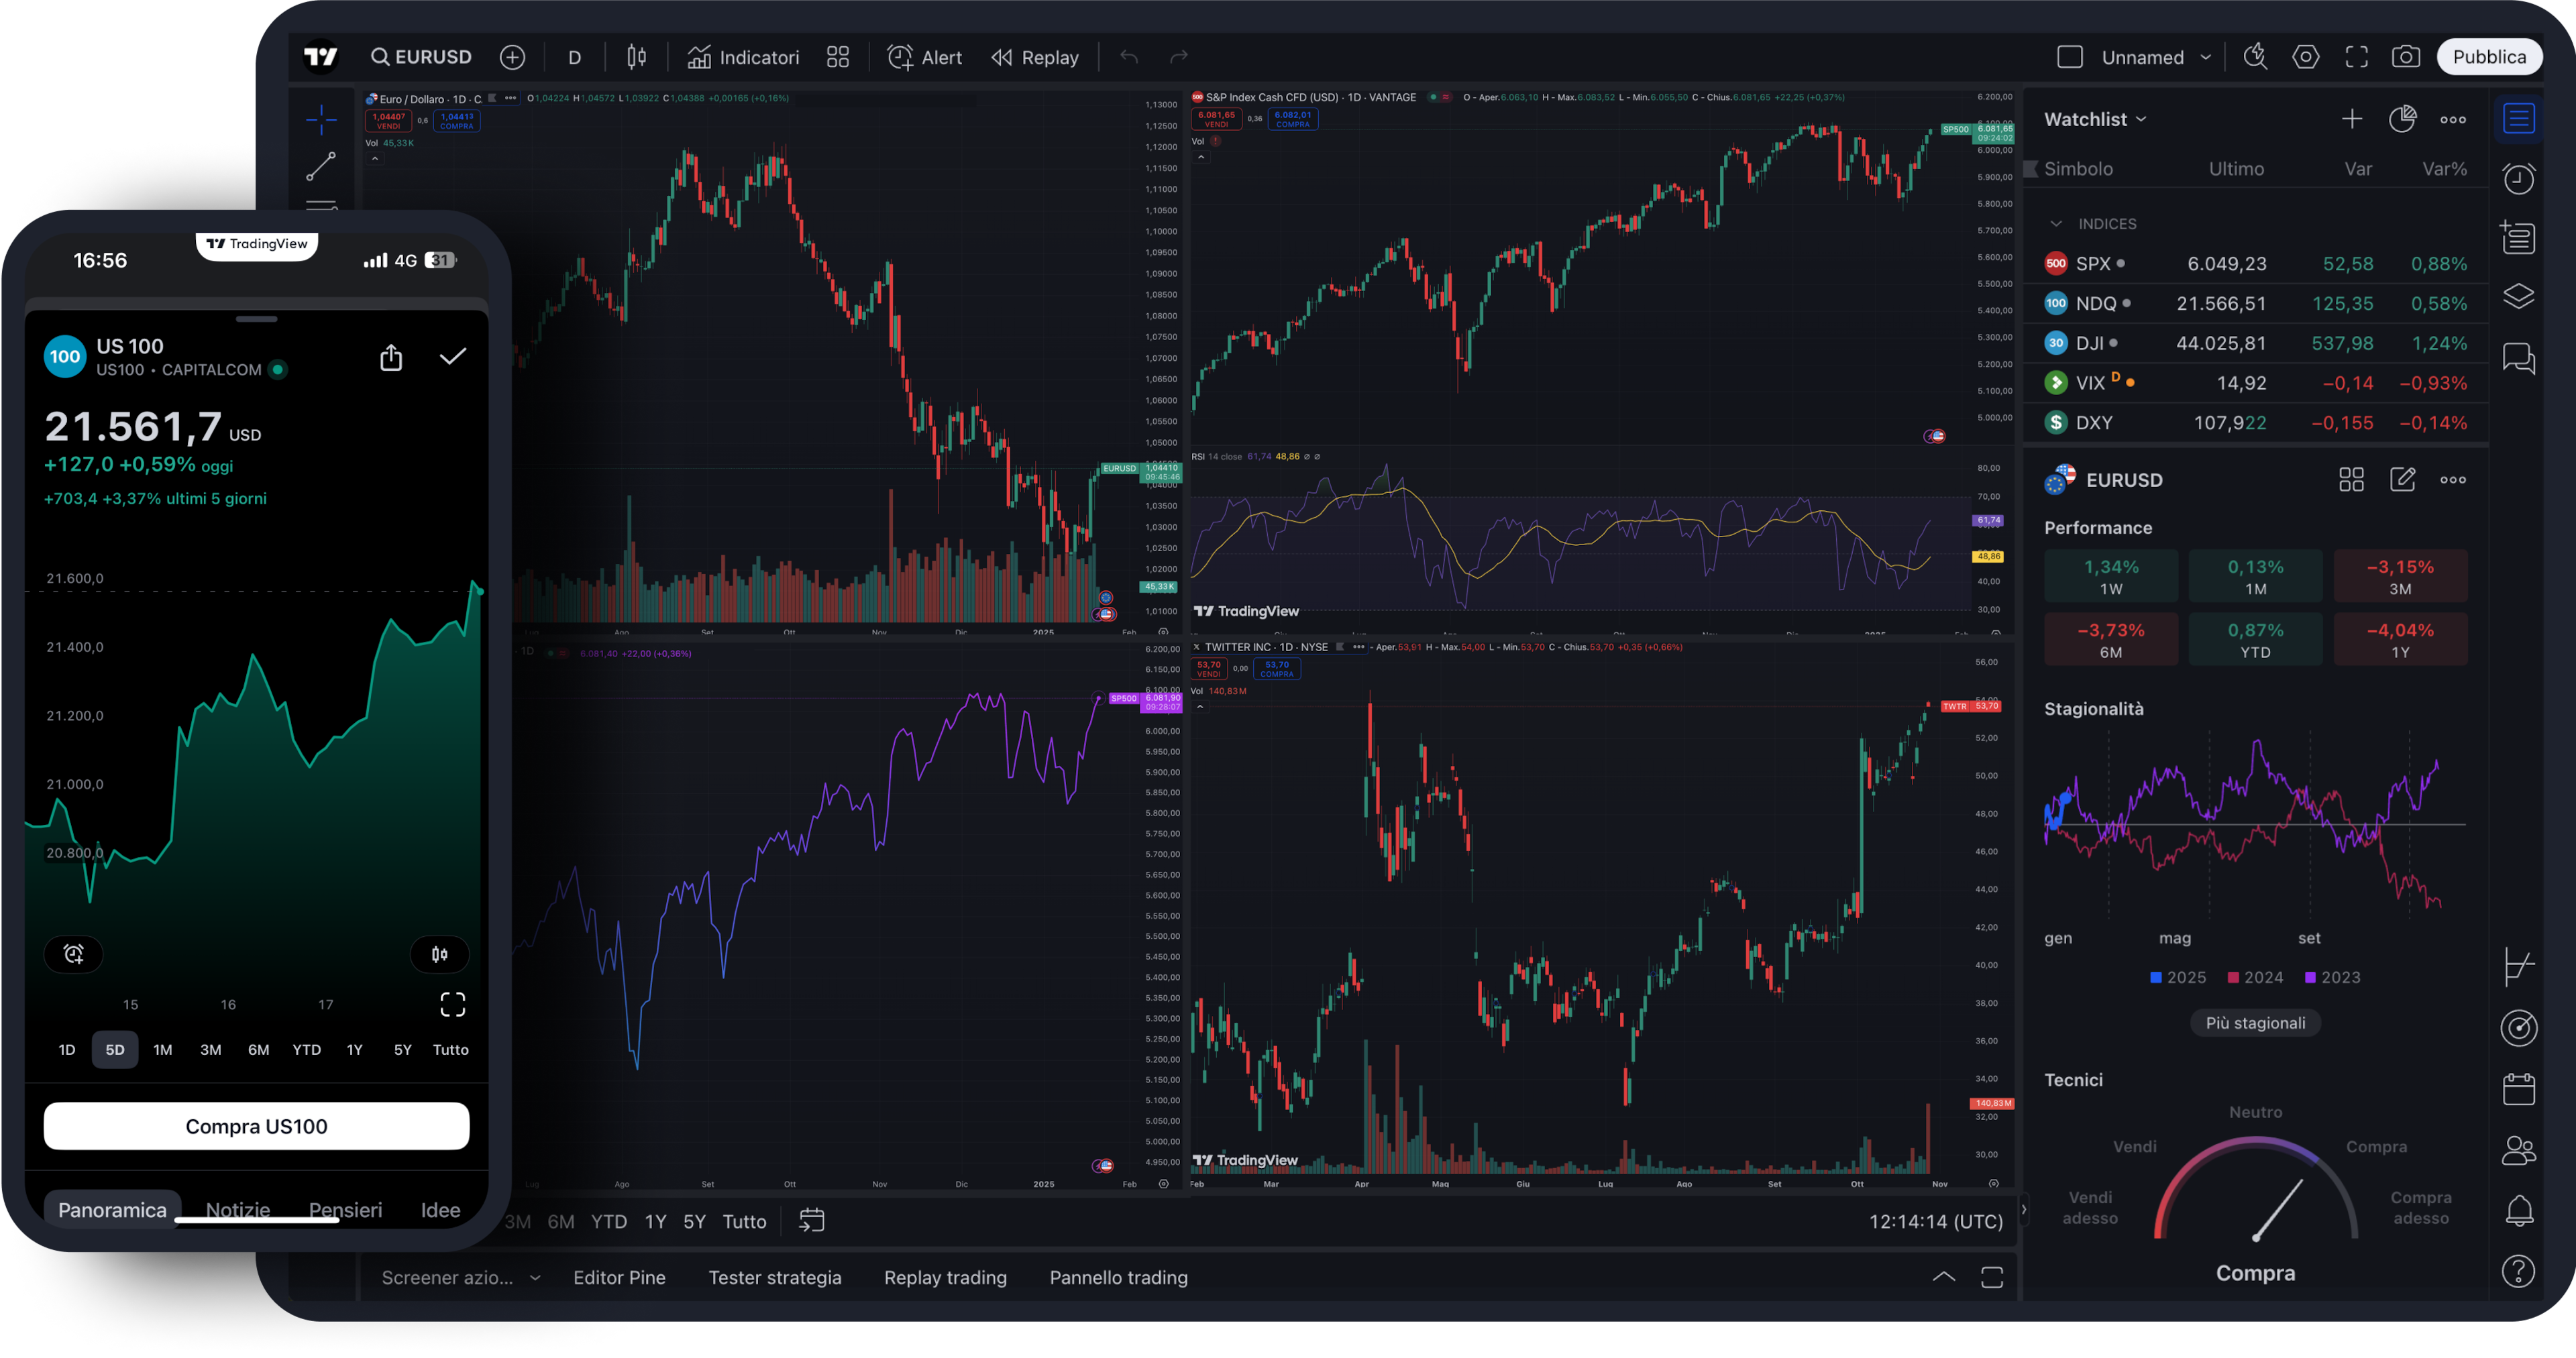Screen dimensions: 2576x1358
Task: Click the Alert clock icon
Action: coord(900,57)
